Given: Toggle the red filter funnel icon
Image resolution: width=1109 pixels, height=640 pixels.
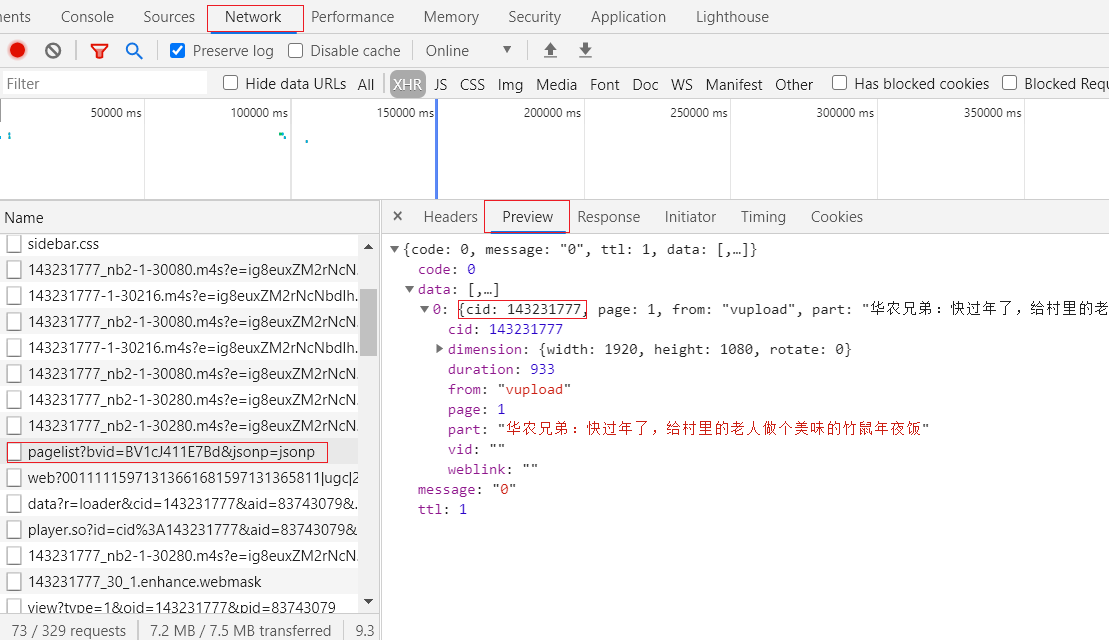Looking at the screenshot, I should click(99, 51).
